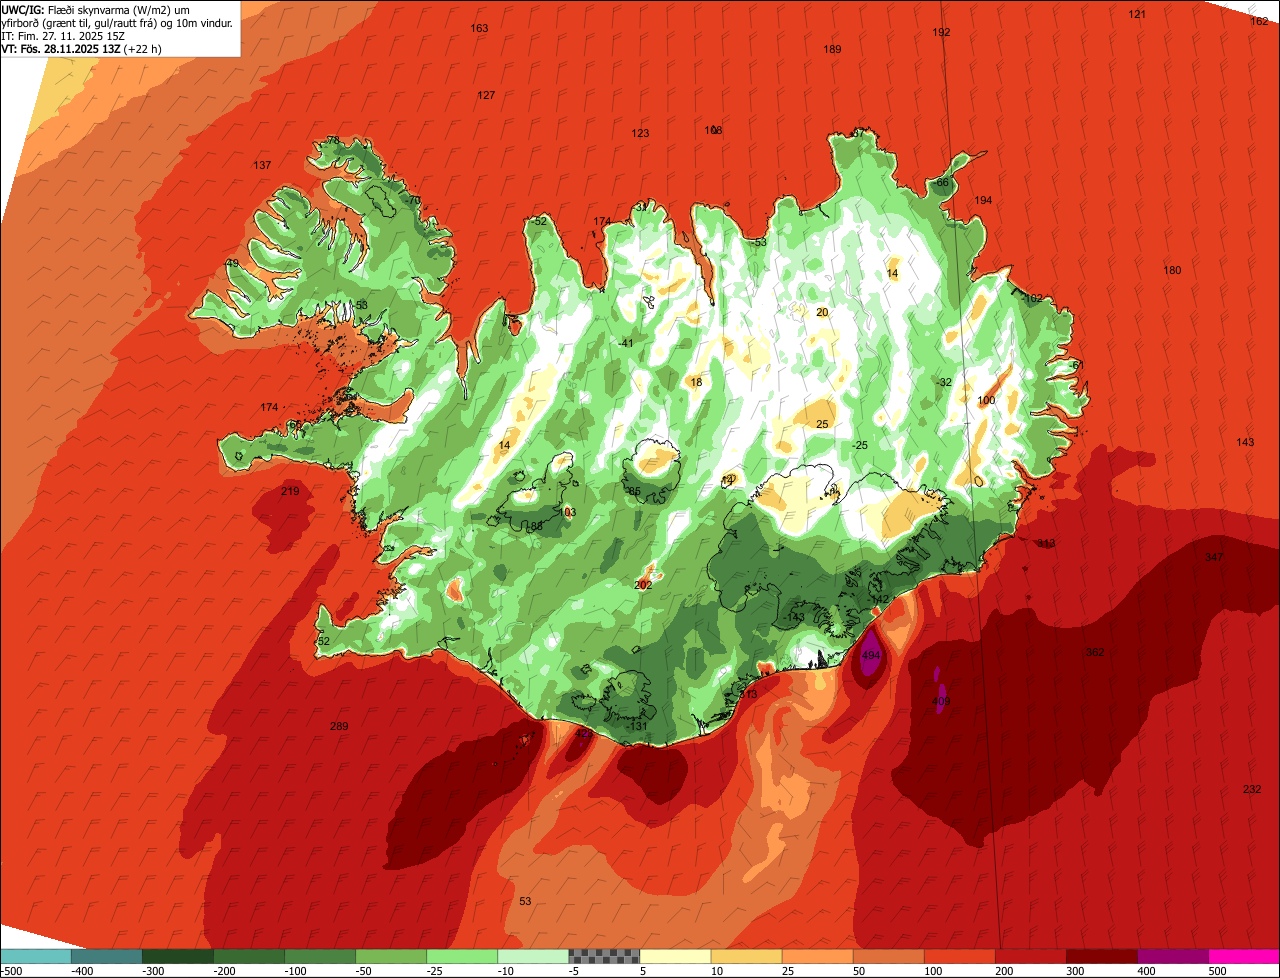Click dark red swatch between 300 and 400

click(x=1101, y=957)
